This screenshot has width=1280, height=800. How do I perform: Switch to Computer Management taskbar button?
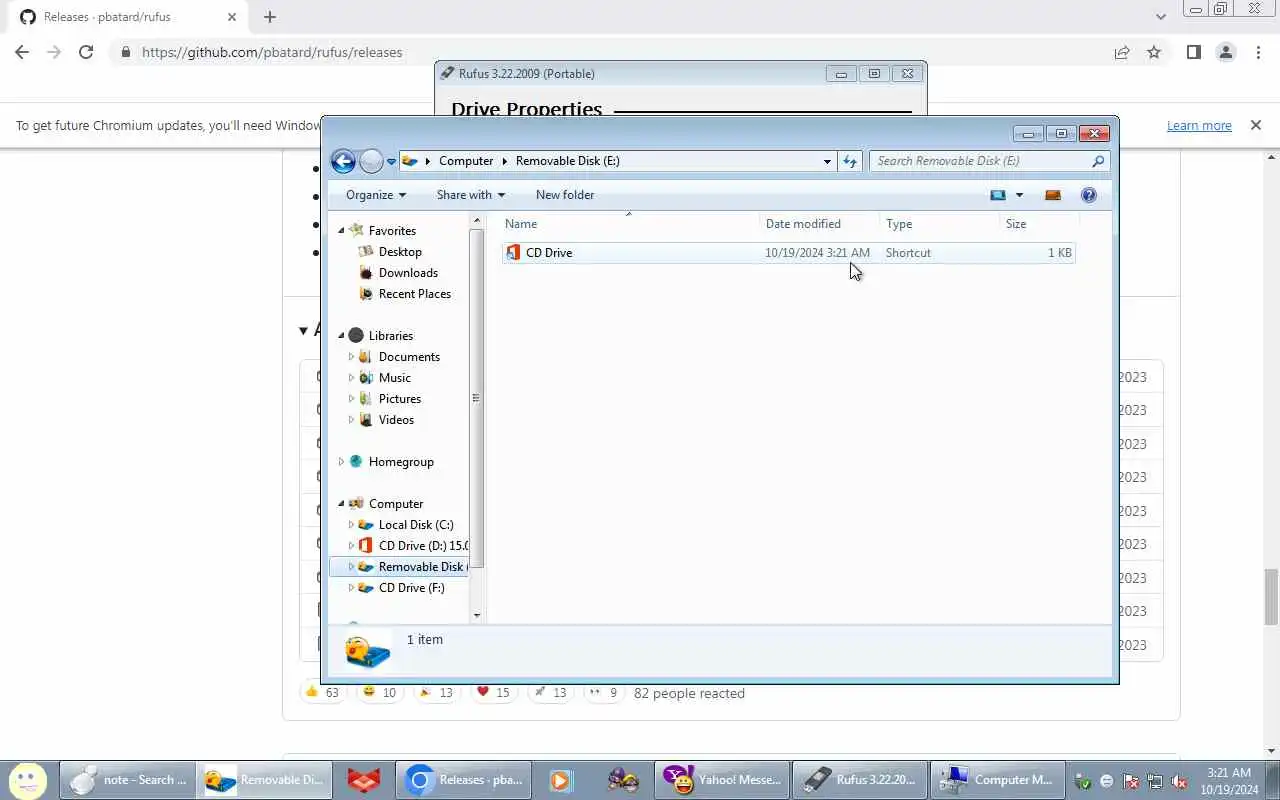tap(998, 780)
